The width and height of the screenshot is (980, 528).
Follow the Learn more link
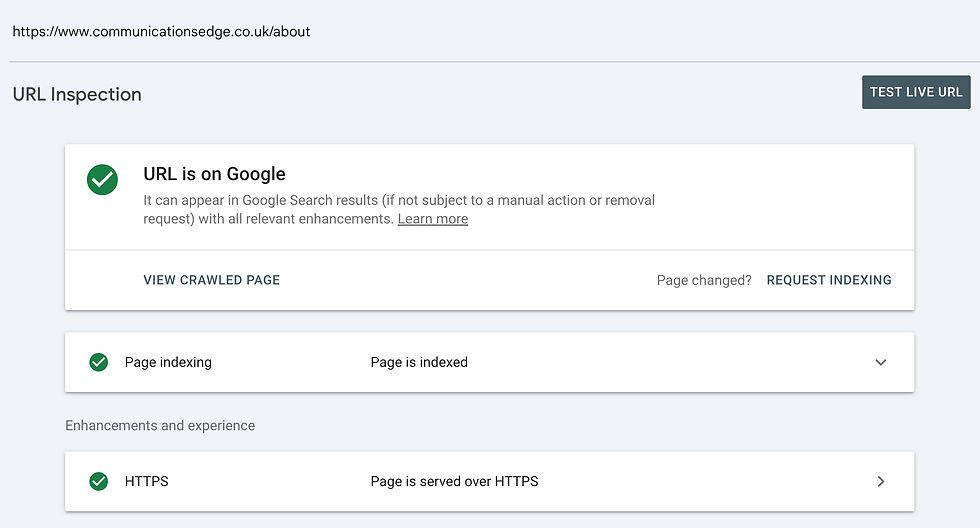[432, 219]
